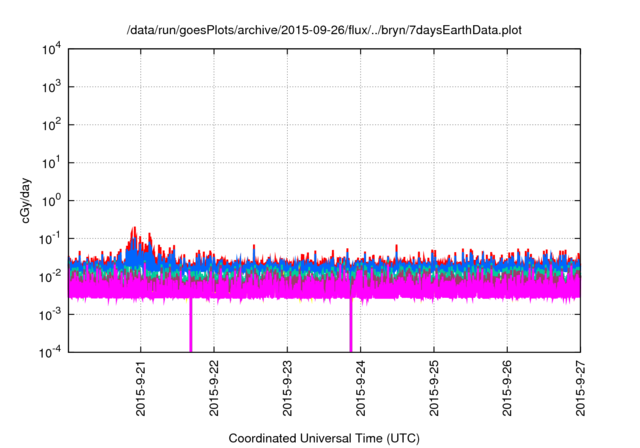Click the 10^1 y-axis tick label
Screen dimensions: 640x448
(52, 162)
